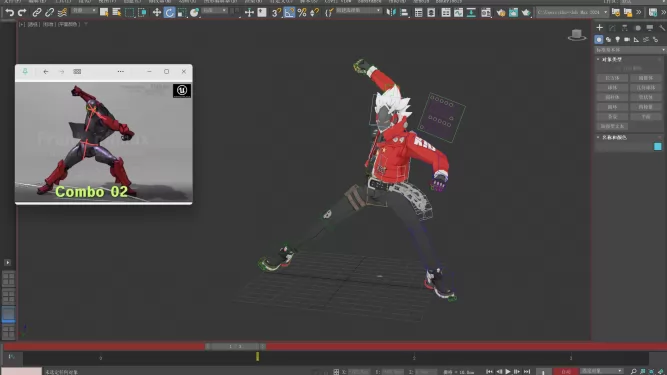Click the Mirror tool icon

click(391, 12)
